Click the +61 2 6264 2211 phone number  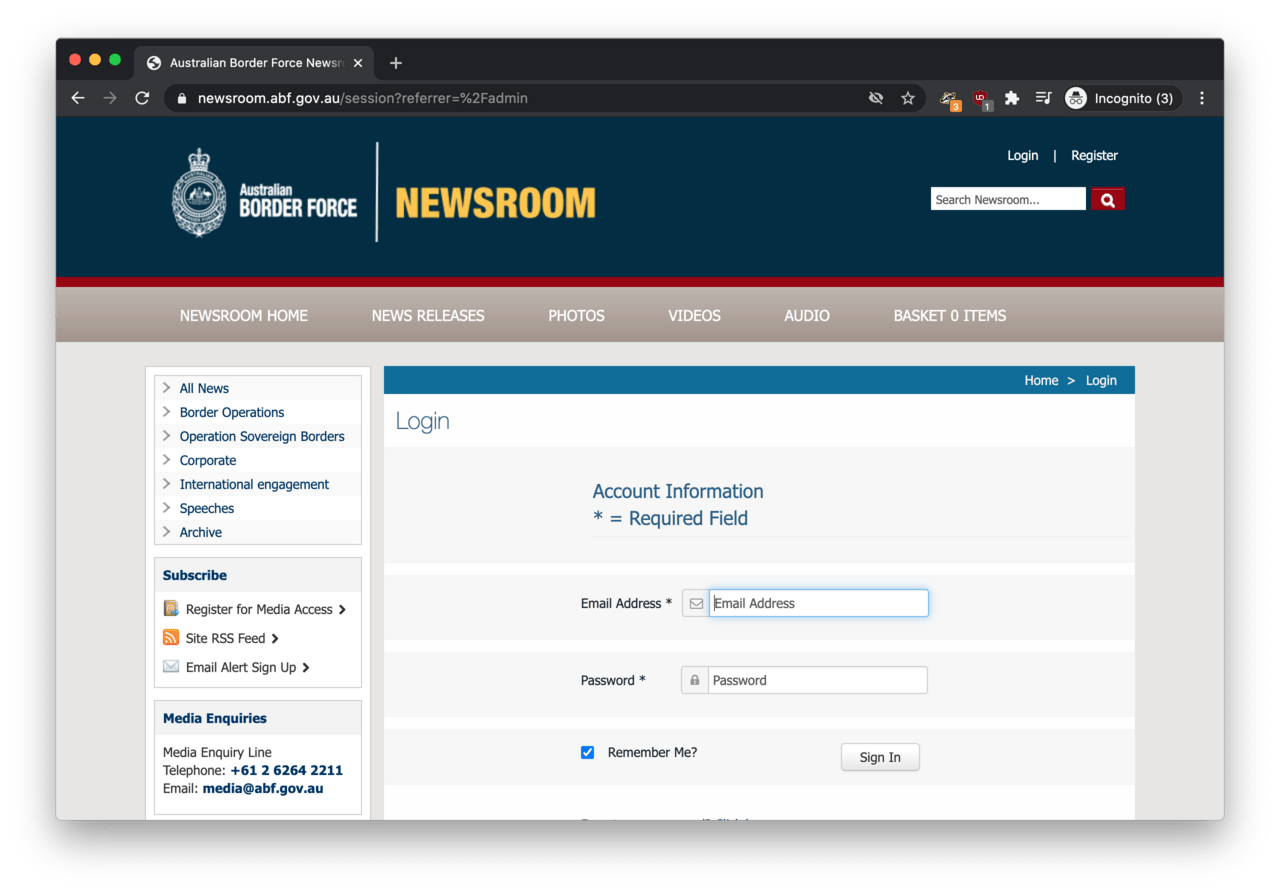coord(286,770)
